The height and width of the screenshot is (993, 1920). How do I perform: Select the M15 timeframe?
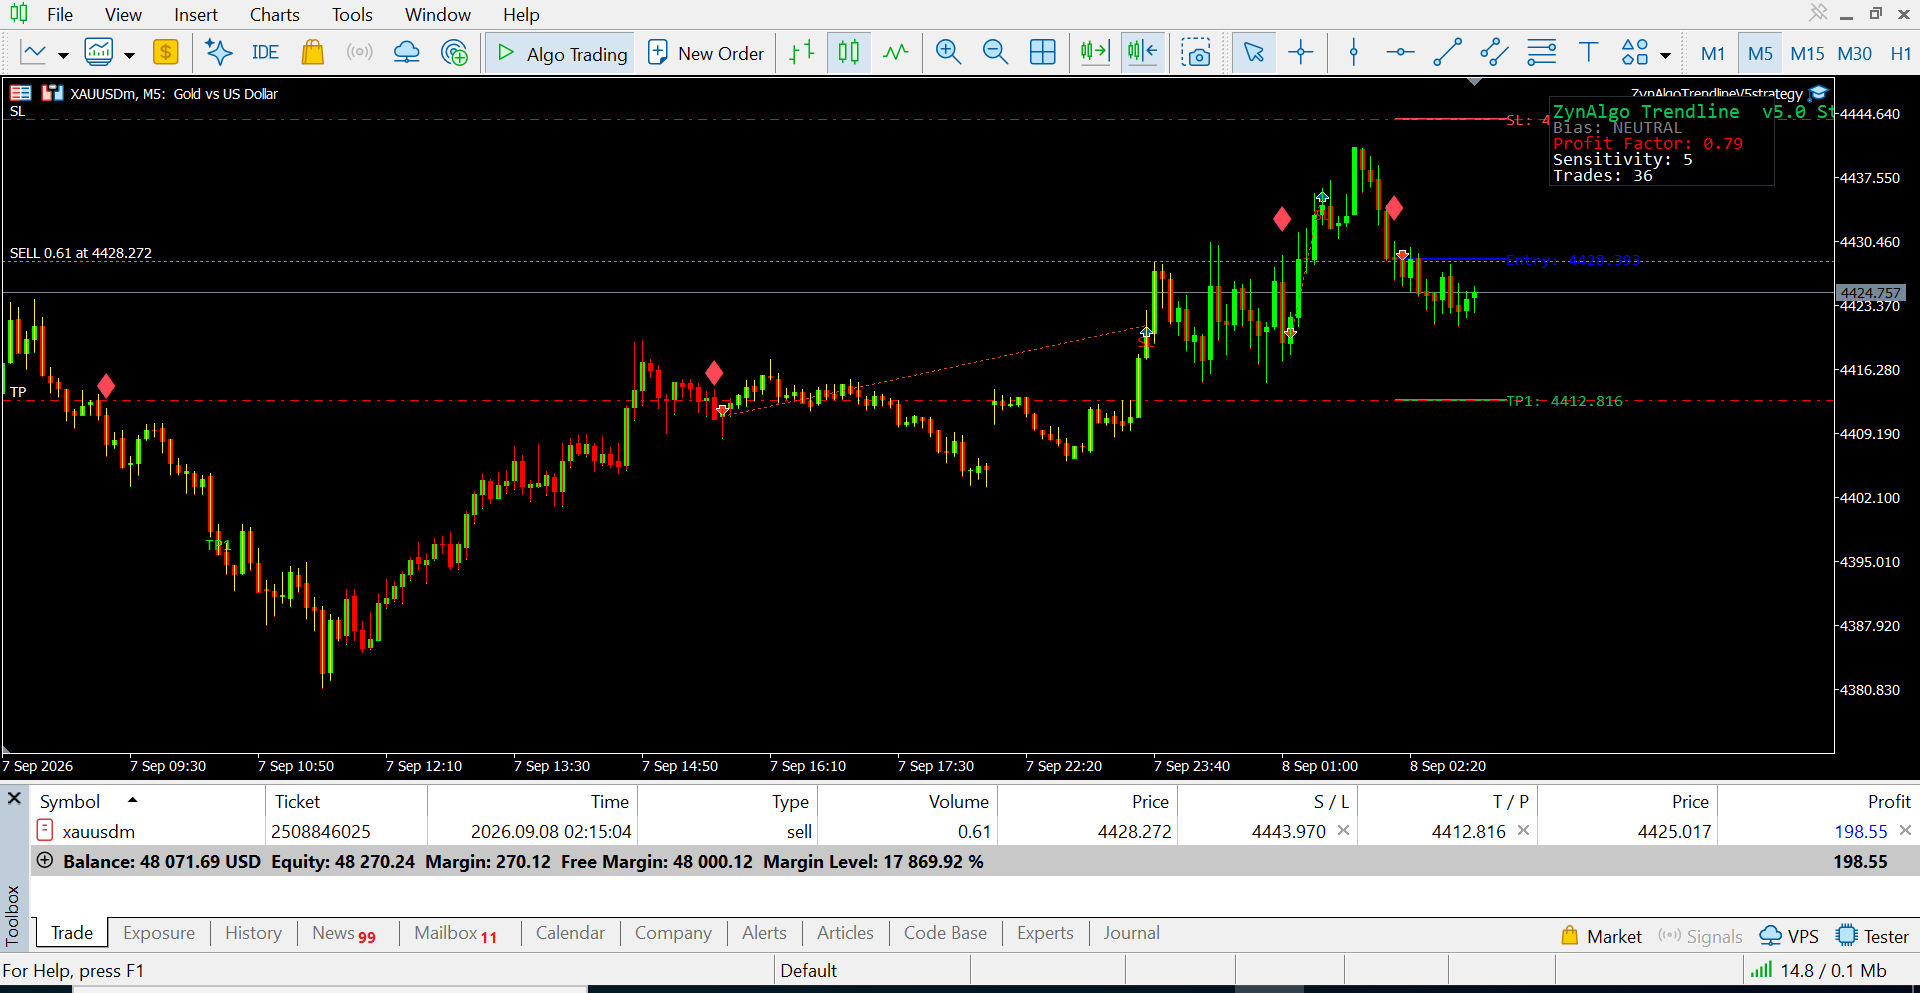(x=1807, y=53)
